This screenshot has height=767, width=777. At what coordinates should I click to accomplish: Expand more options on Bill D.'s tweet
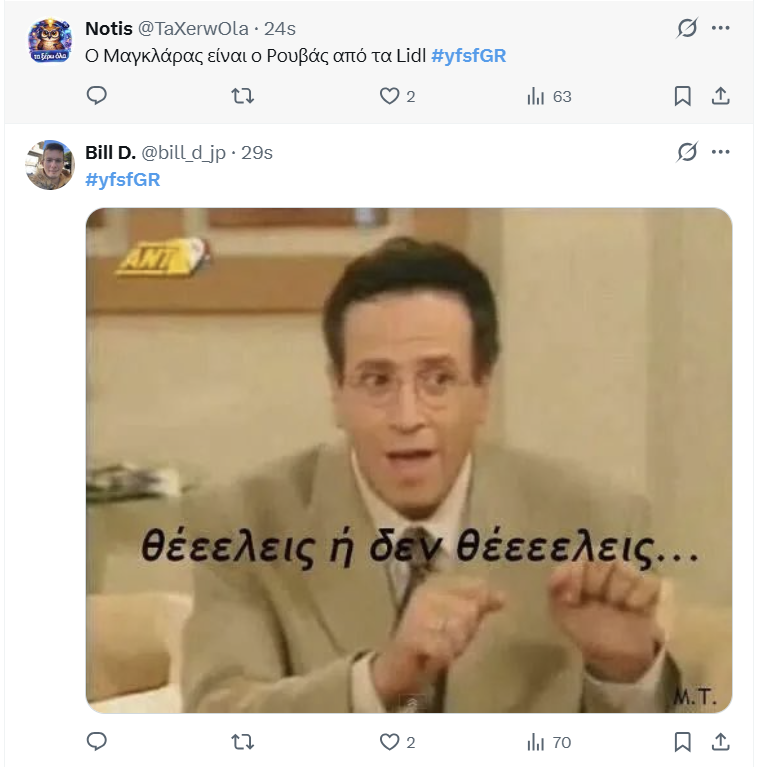click(x=721, y=153)
